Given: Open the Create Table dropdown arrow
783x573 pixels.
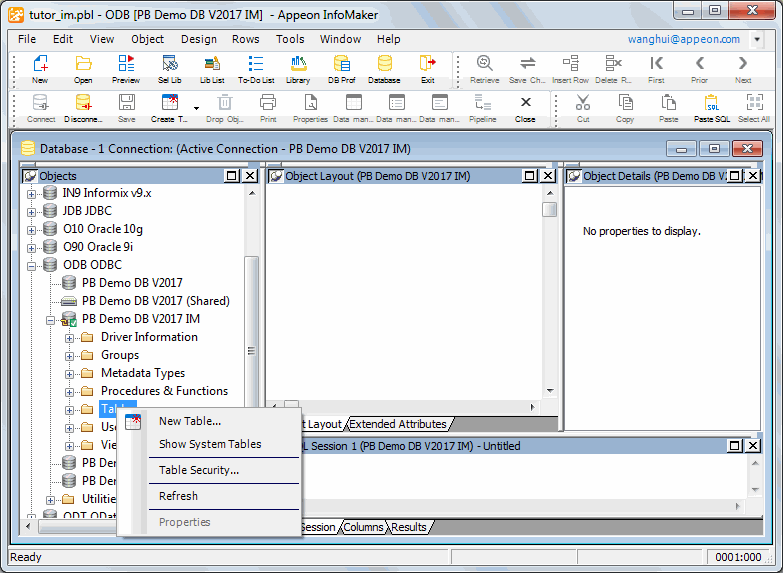Looking at the screenshot, I should (x=196, y=107).
